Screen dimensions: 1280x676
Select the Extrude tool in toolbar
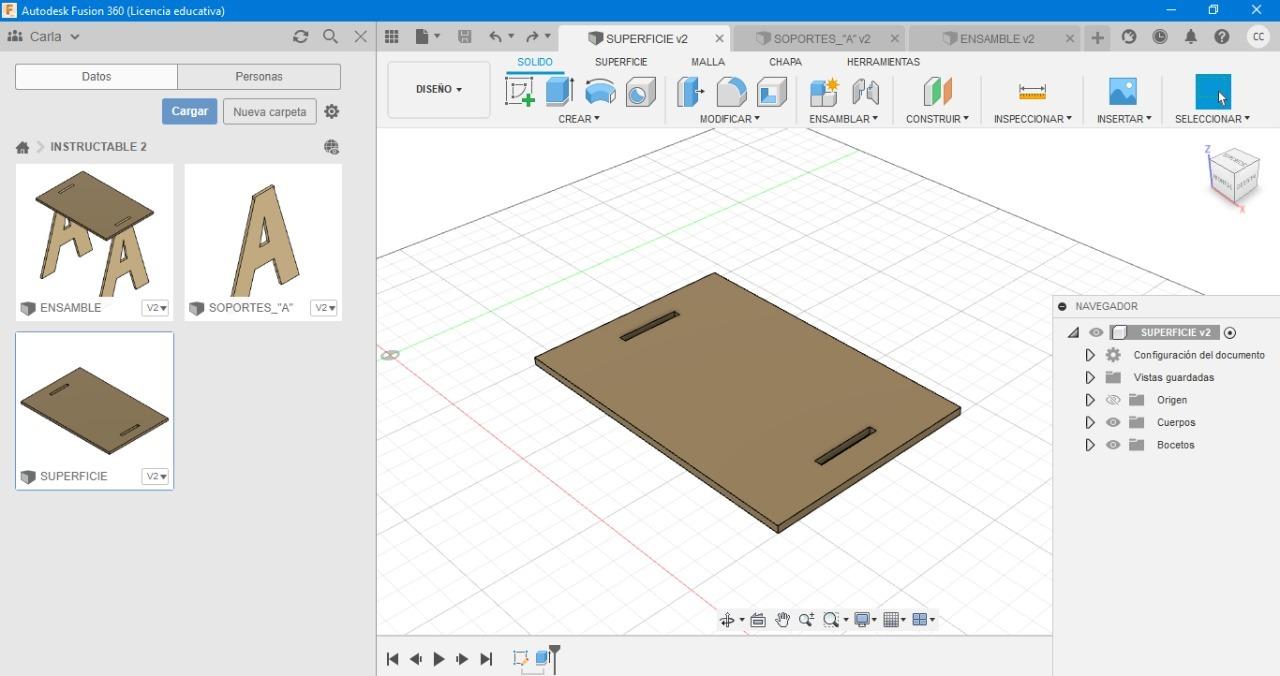559,92
